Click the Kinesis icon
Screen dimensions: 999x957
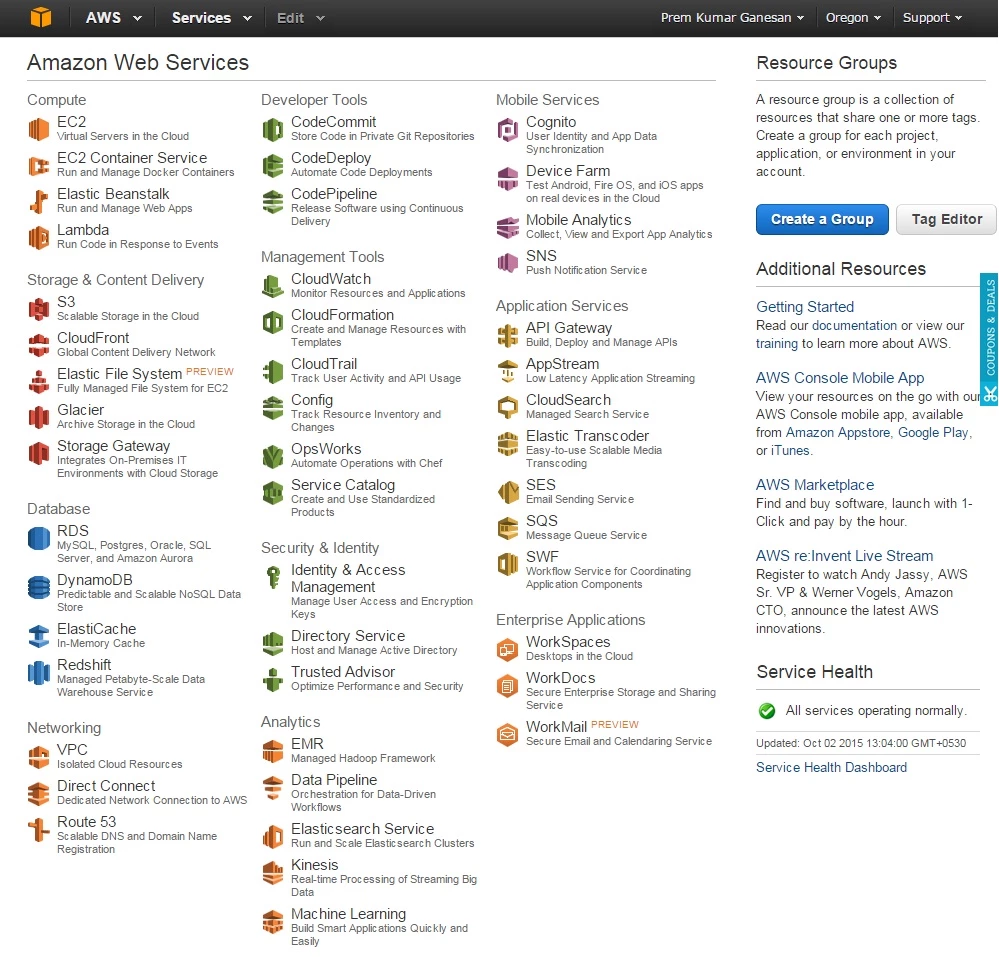point(273,872)
